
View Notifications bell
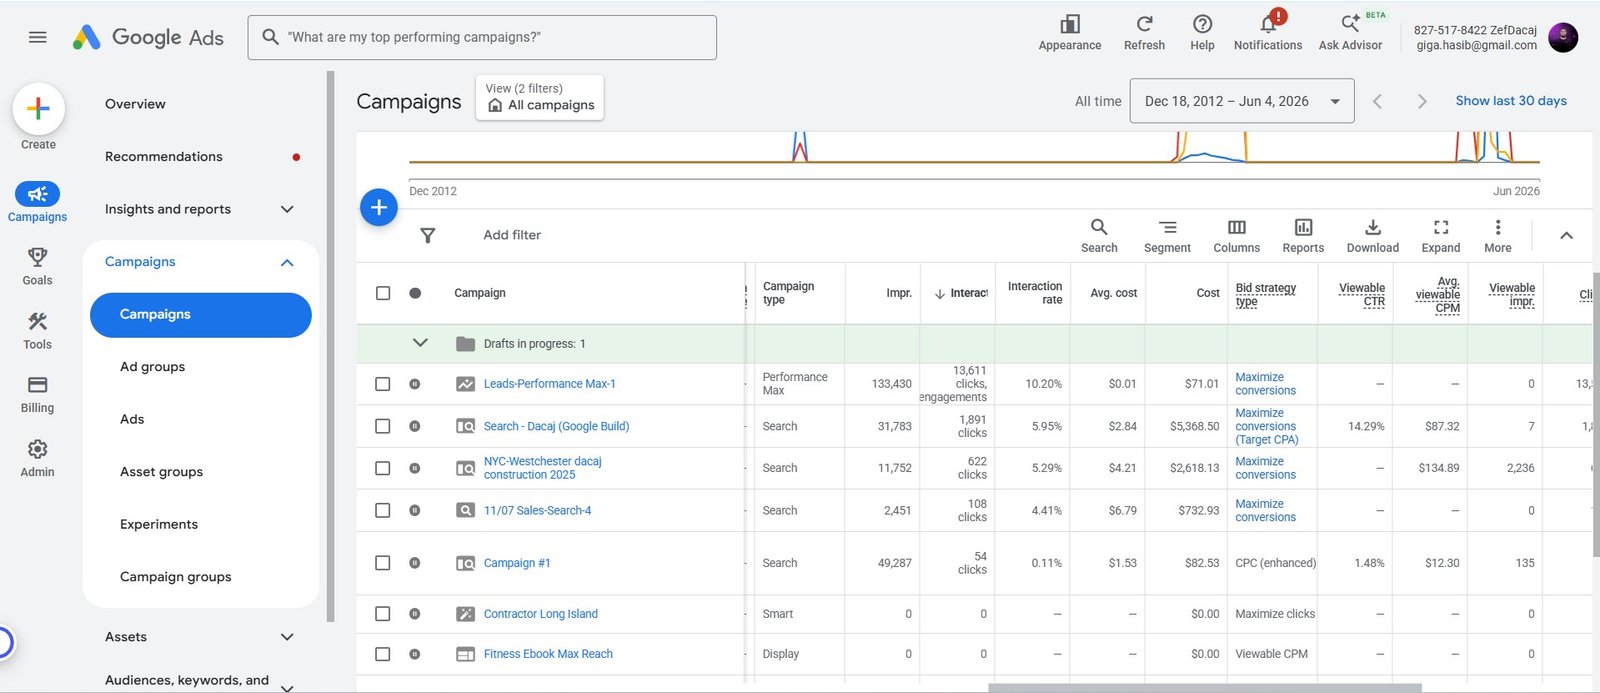(x=1268, y=32)
